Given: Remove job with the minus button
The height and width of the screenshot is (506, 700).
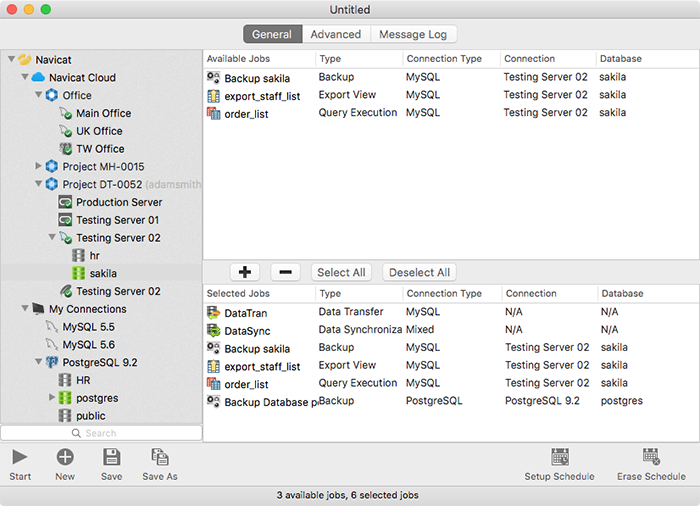Looking at the screenshot, I should click(x=285, y=272).
